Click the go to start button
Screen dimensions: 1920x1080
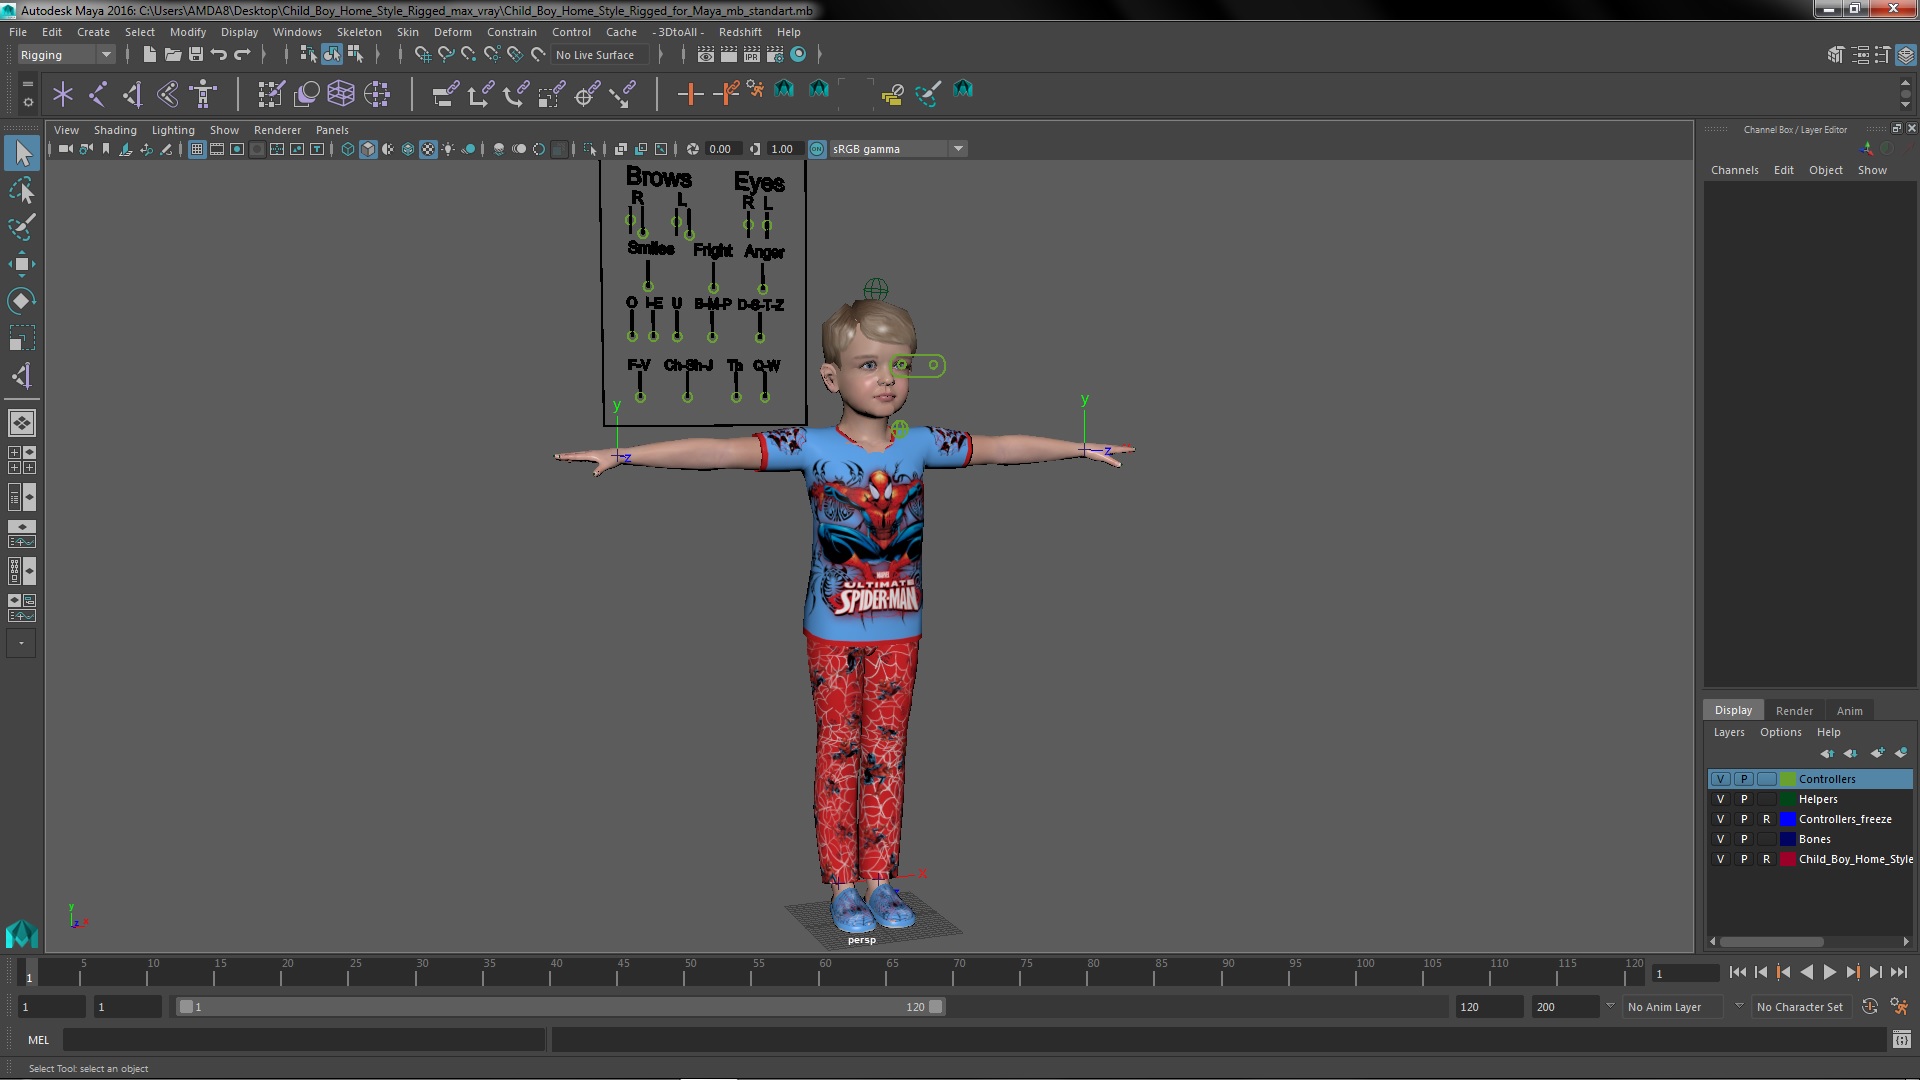[x=1737, y=972]
